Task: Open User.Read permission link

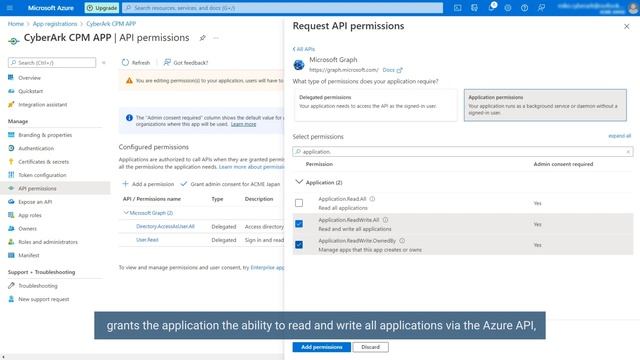Action: coord(147,240)
